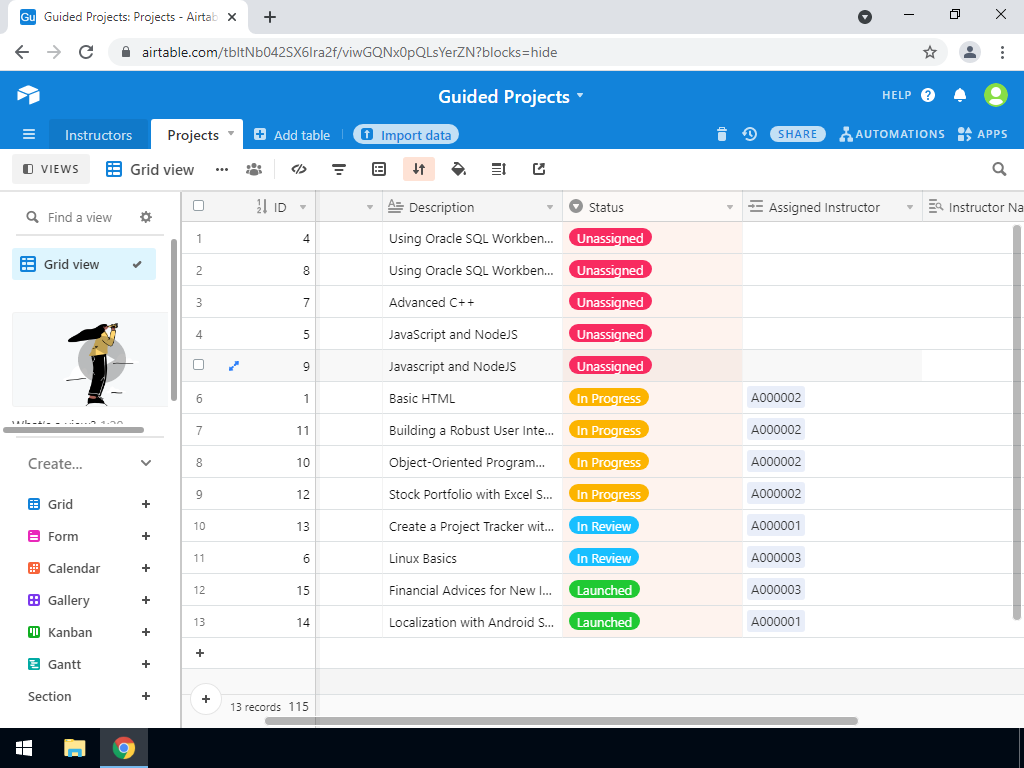Click the SHARE button

point(797,134)
